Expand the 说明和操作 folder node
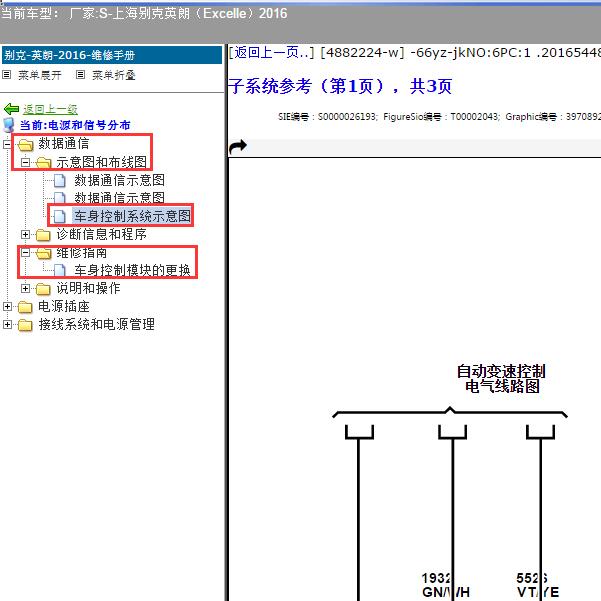The image size is (601, 601). (25, 288)
